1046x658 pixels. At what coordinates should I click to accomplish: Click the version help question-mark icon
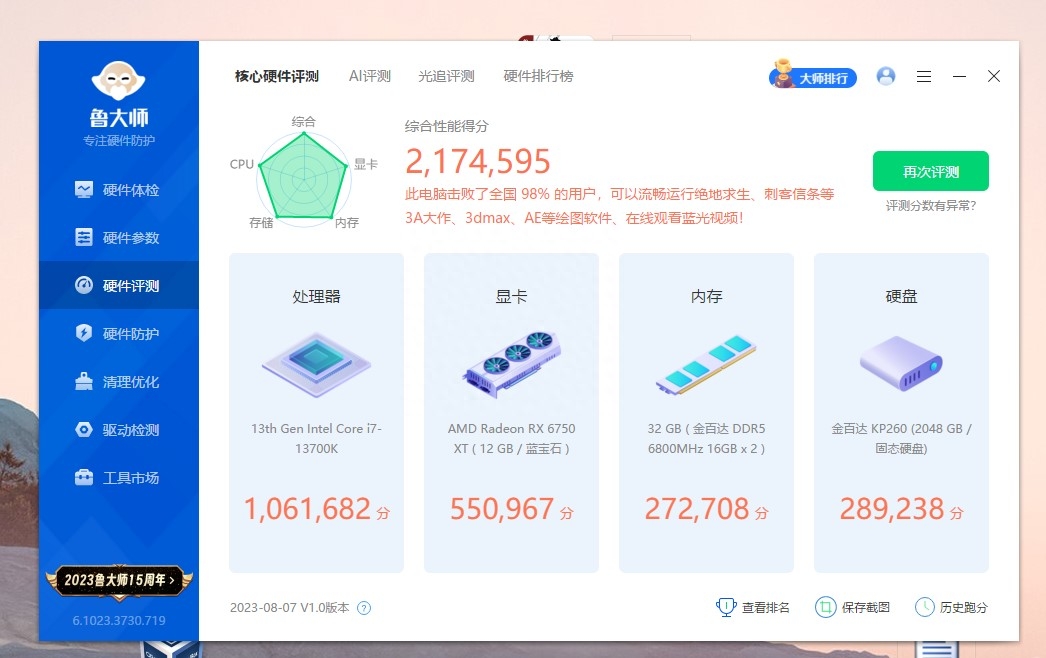tap(364, 608)
